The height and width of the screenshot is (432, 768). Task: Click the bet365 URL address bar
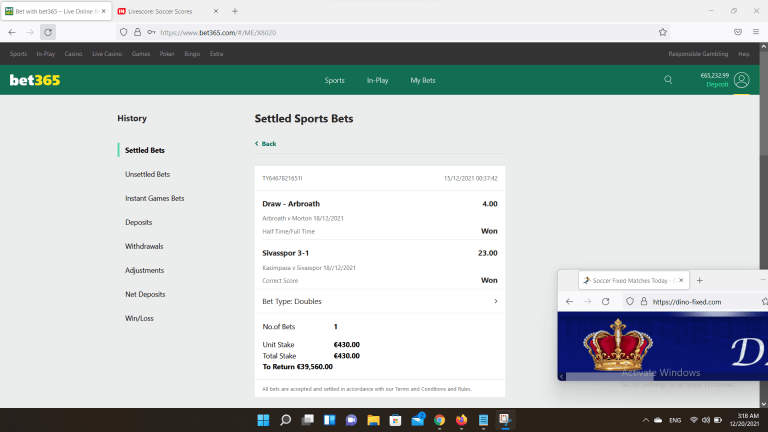[x=400, y=32]
